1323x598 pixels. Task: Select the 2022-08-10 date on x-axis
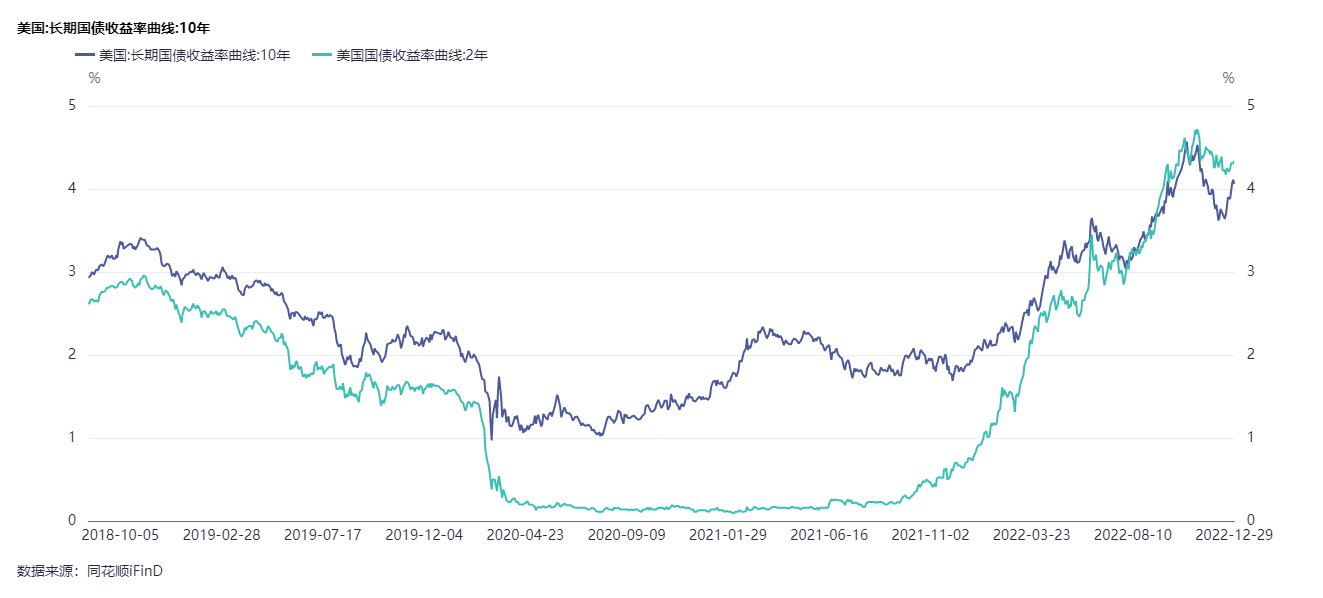pyautogui.click(x=1132, y=535)
